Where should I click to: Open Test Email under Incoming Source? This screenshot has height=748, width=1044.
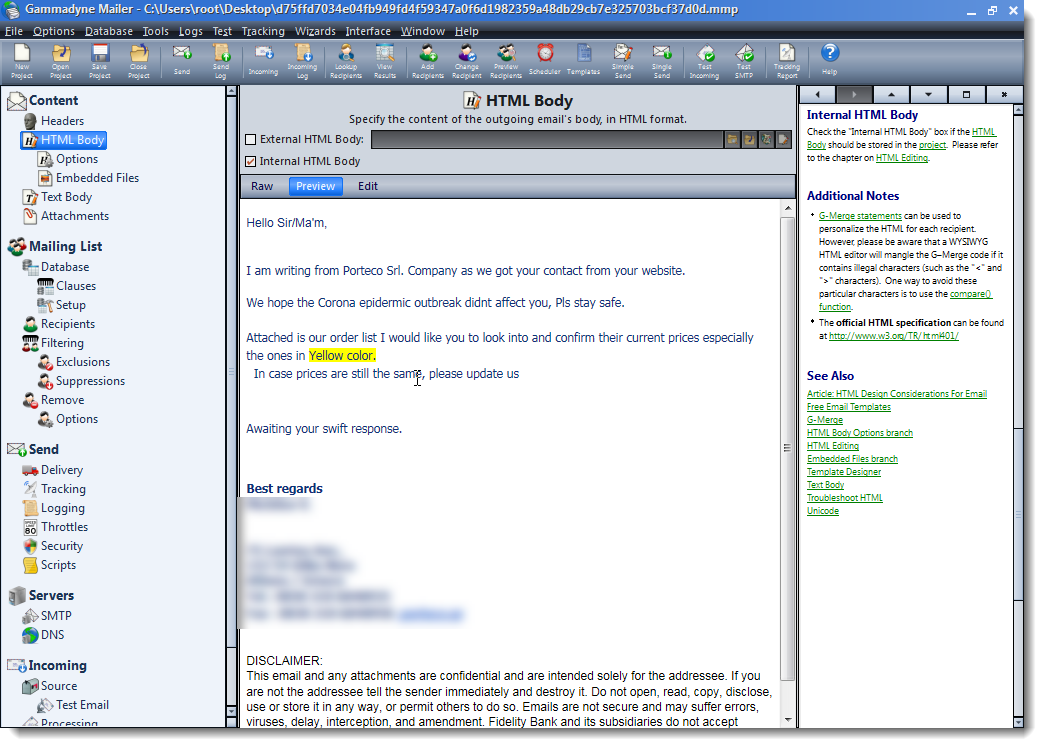click(x=83, y=705)
